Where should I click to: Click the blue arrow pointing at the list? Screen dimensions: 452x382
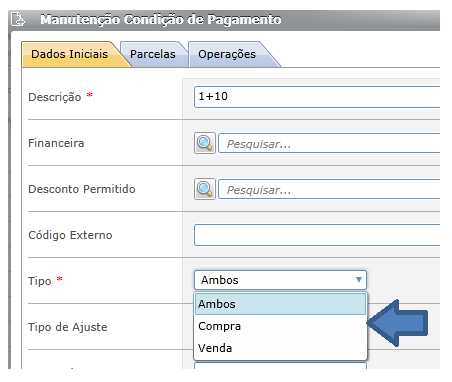(397, 323)
